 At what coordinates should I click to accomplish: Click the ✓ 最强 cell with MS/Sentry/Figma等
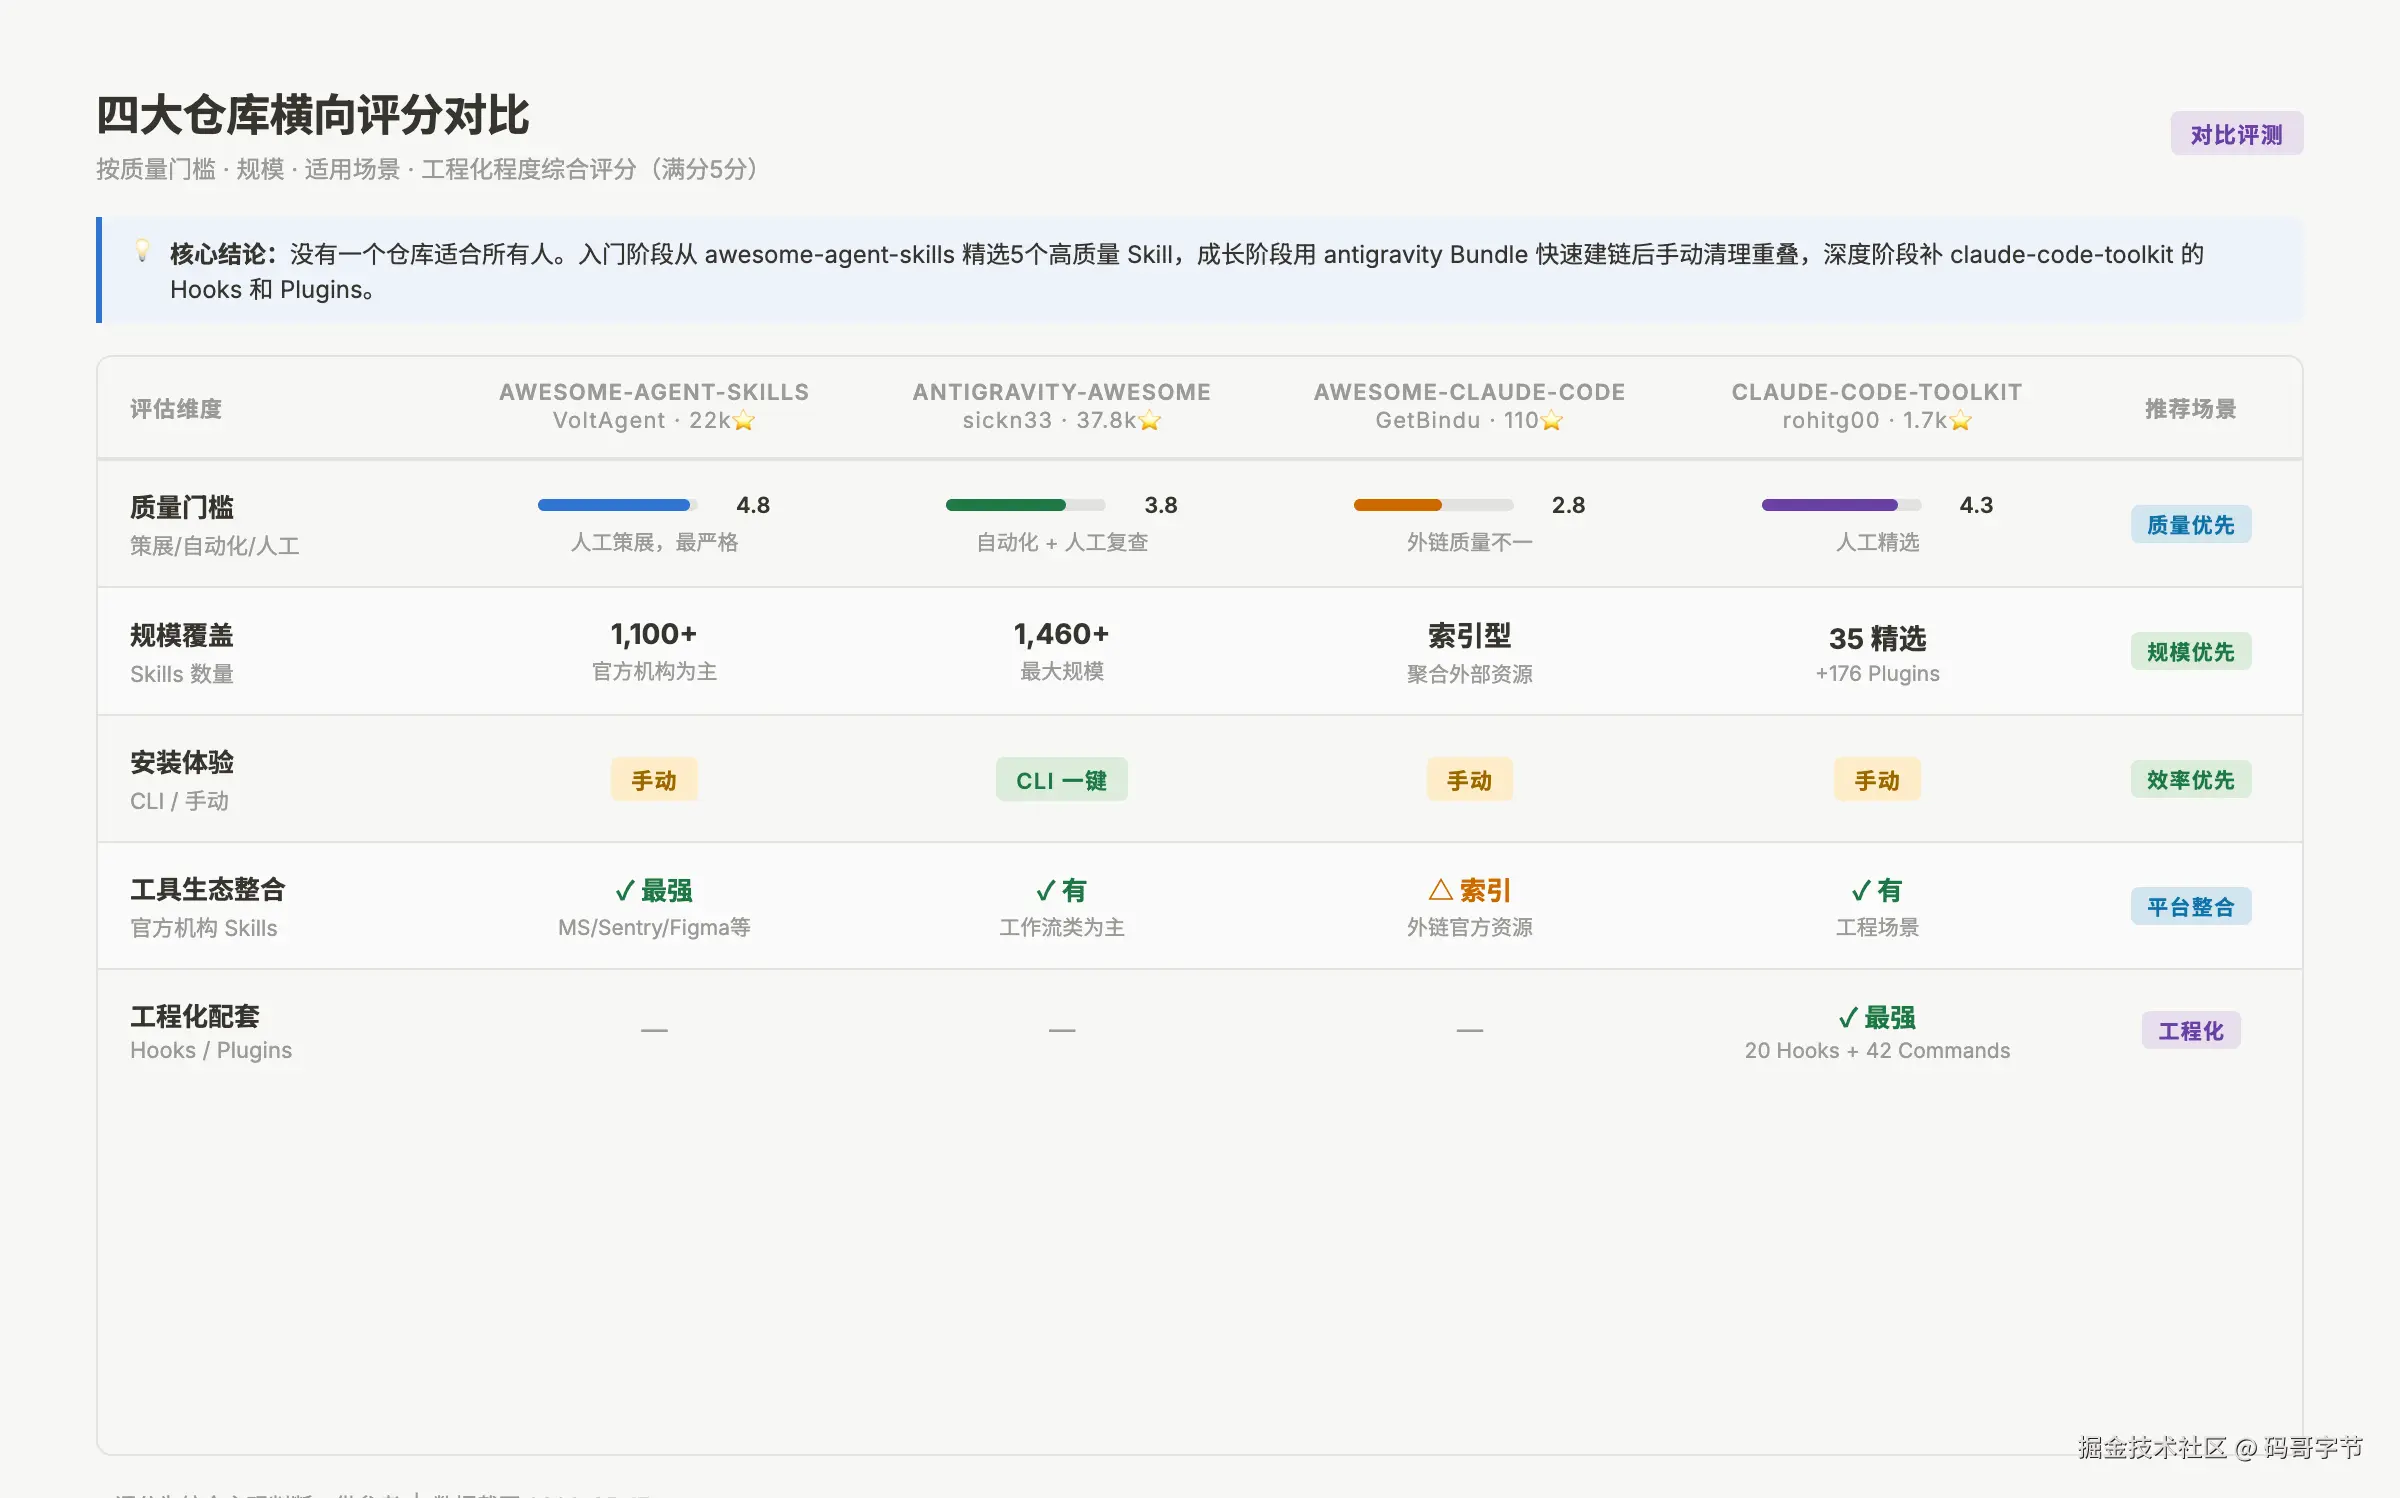[654, 890]
